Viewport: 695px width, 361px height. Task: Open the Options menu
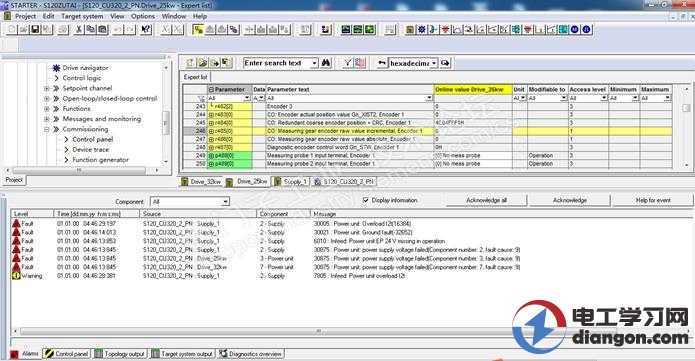point(143,16)
